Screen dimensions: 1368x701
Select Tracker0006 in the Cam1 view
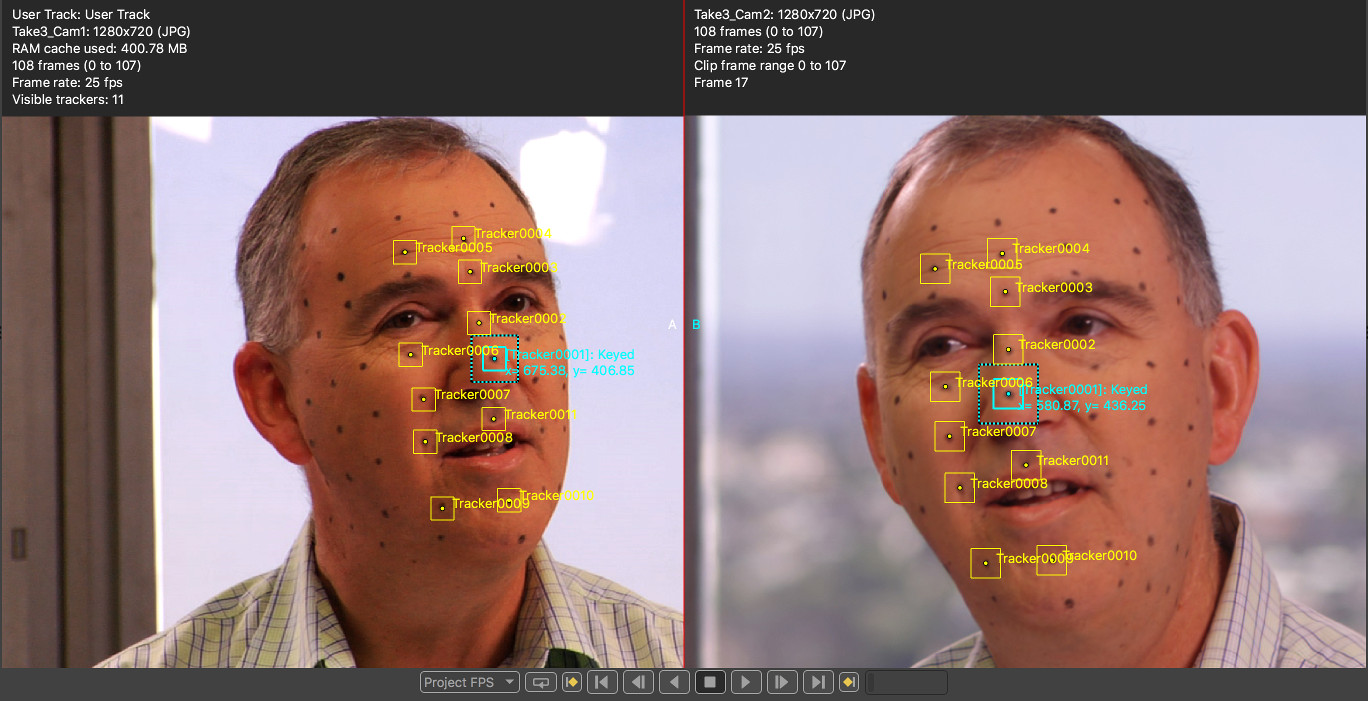click(410, 354)
